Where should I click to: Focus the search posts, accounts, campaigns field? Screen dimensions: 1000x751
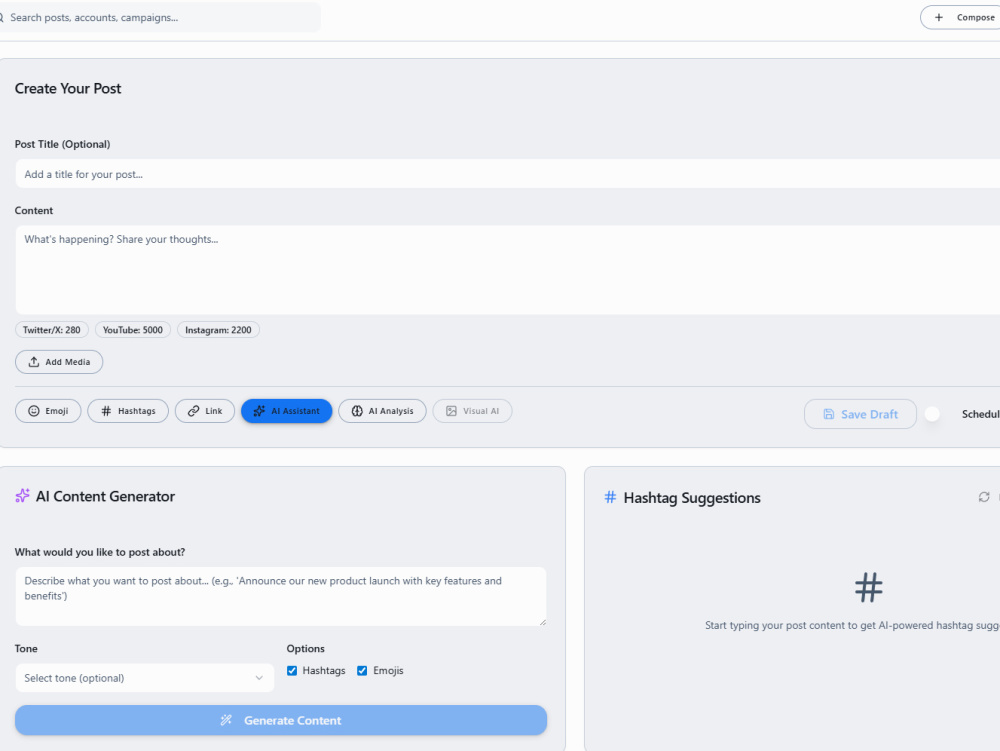pyautogui.click(x=159, y=18)
